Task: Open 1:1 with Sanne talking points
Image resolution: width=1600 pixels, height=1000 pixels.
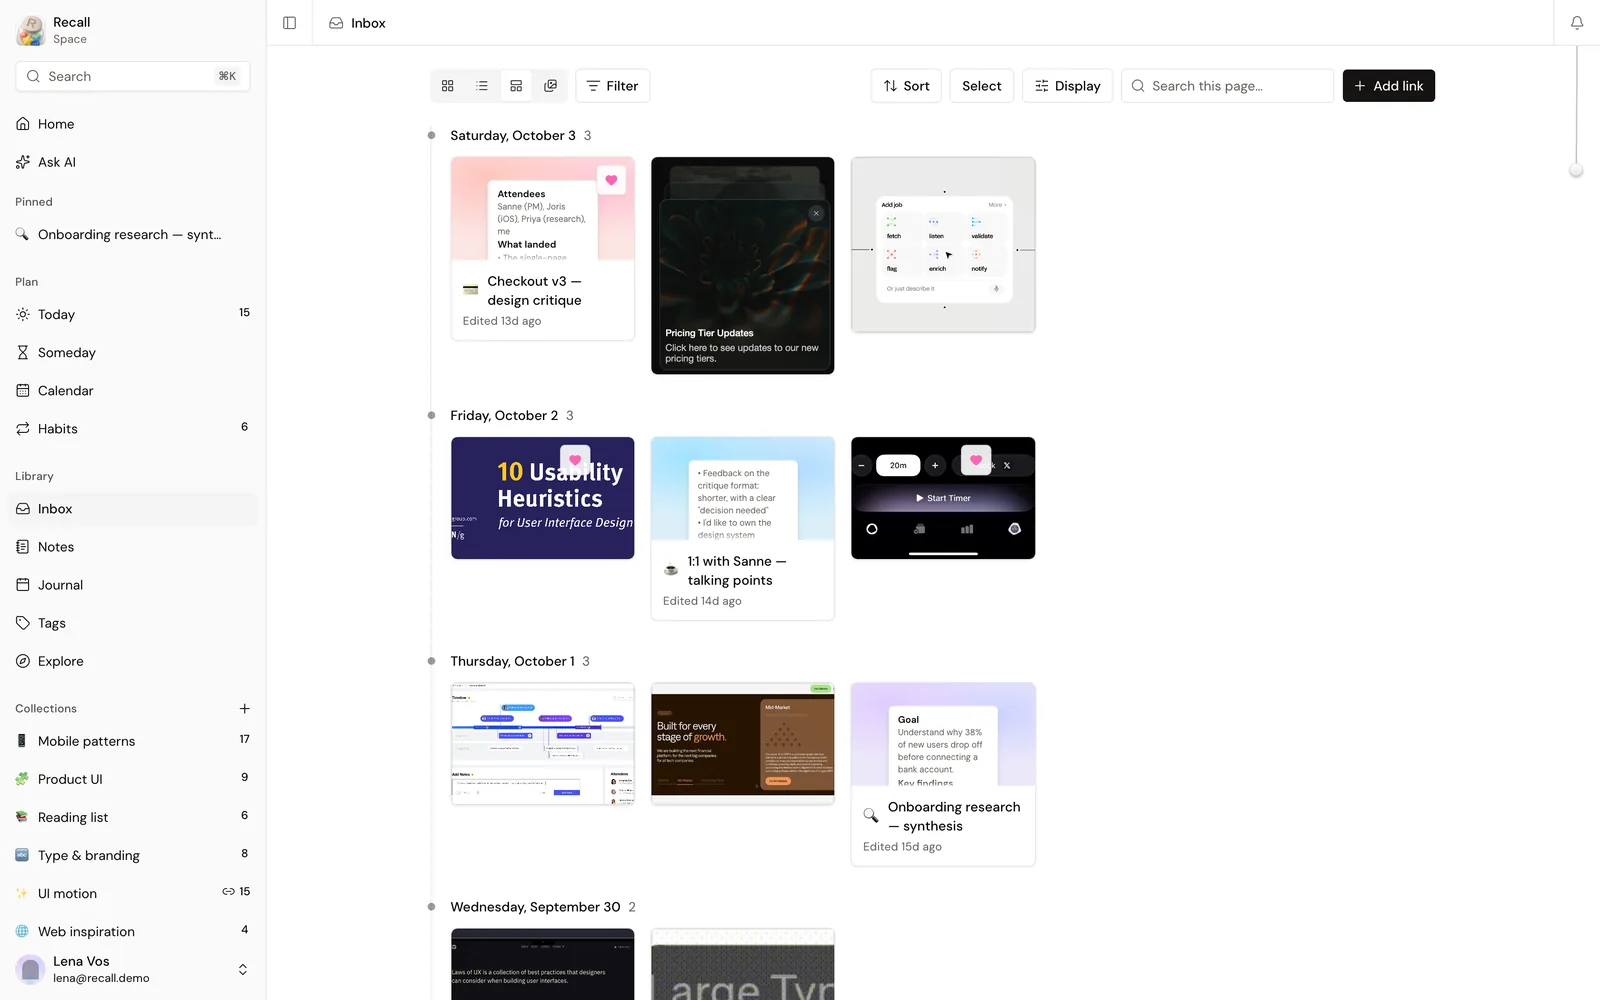Action: pyautogui.click(x=742, y=528)
